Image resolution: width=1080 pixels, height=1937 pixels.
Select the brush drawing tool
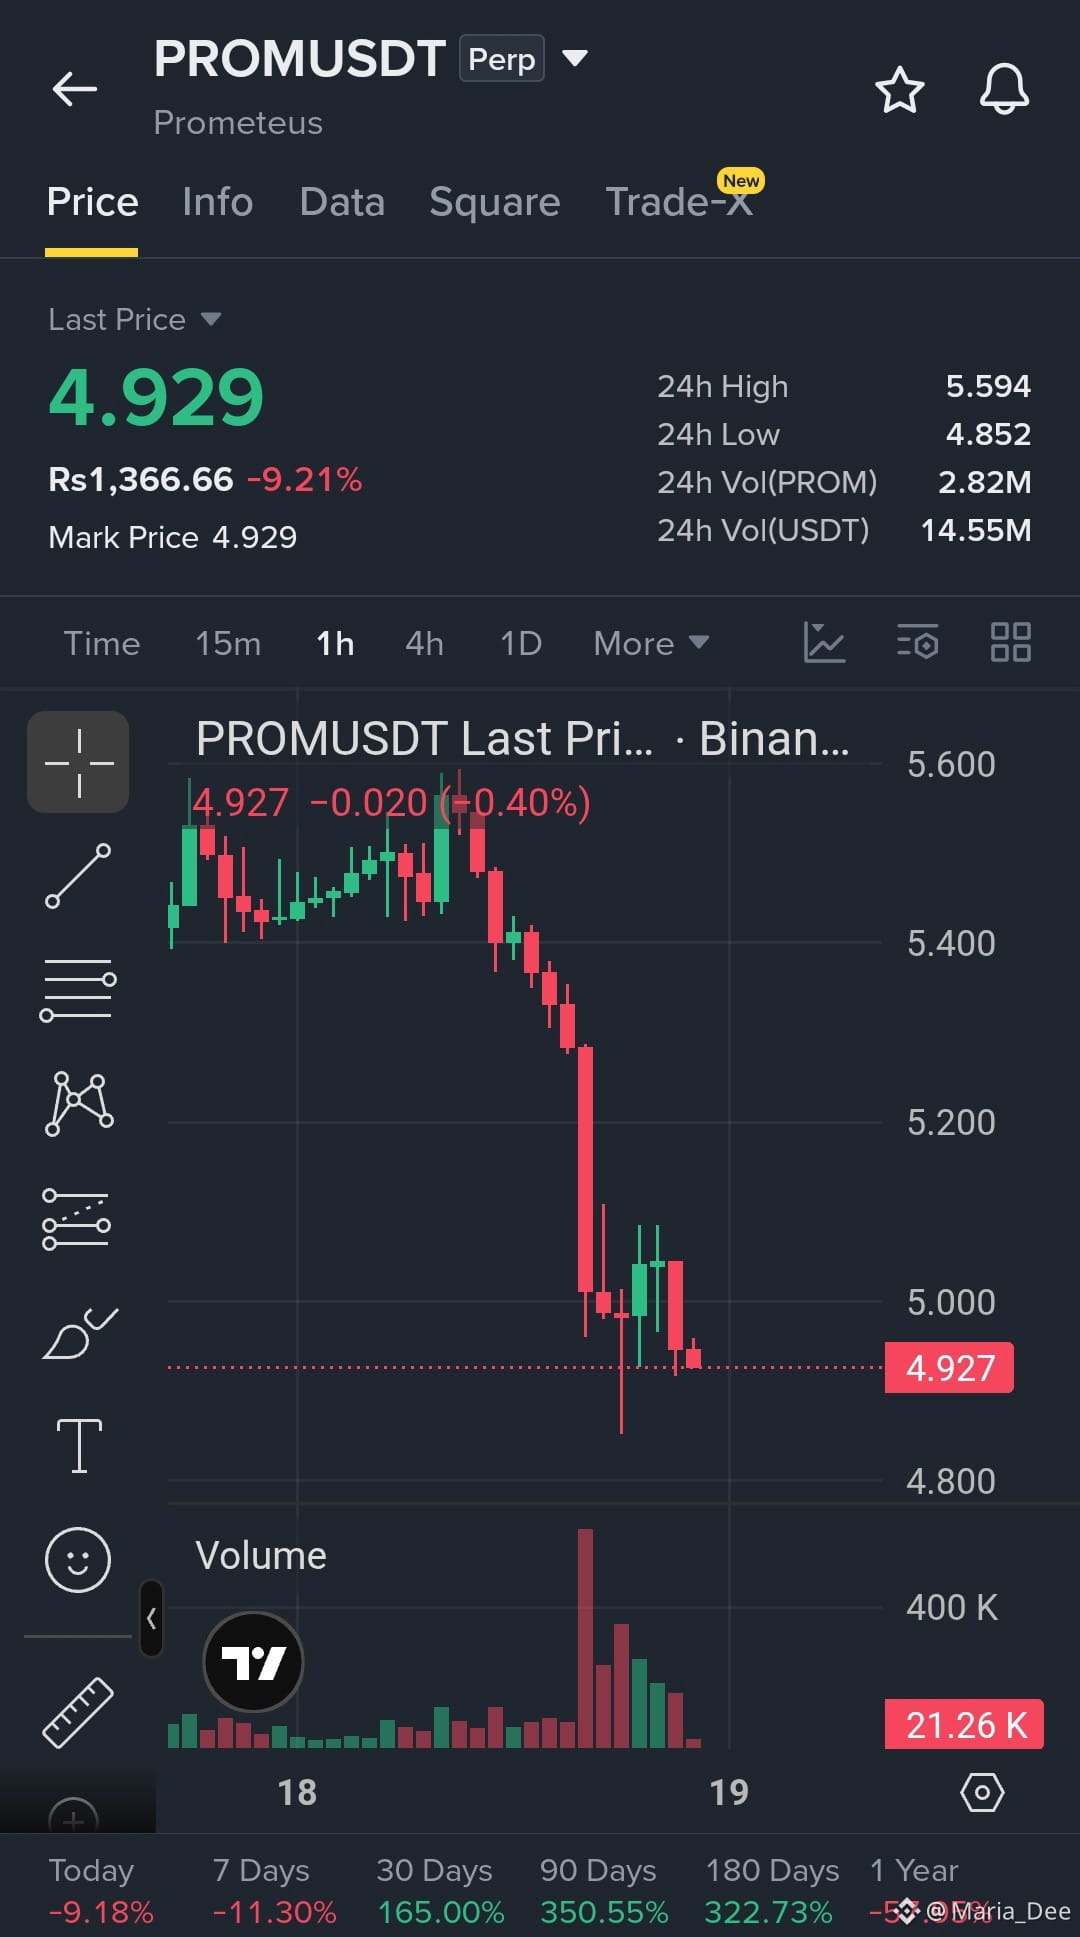[80, 1333]
